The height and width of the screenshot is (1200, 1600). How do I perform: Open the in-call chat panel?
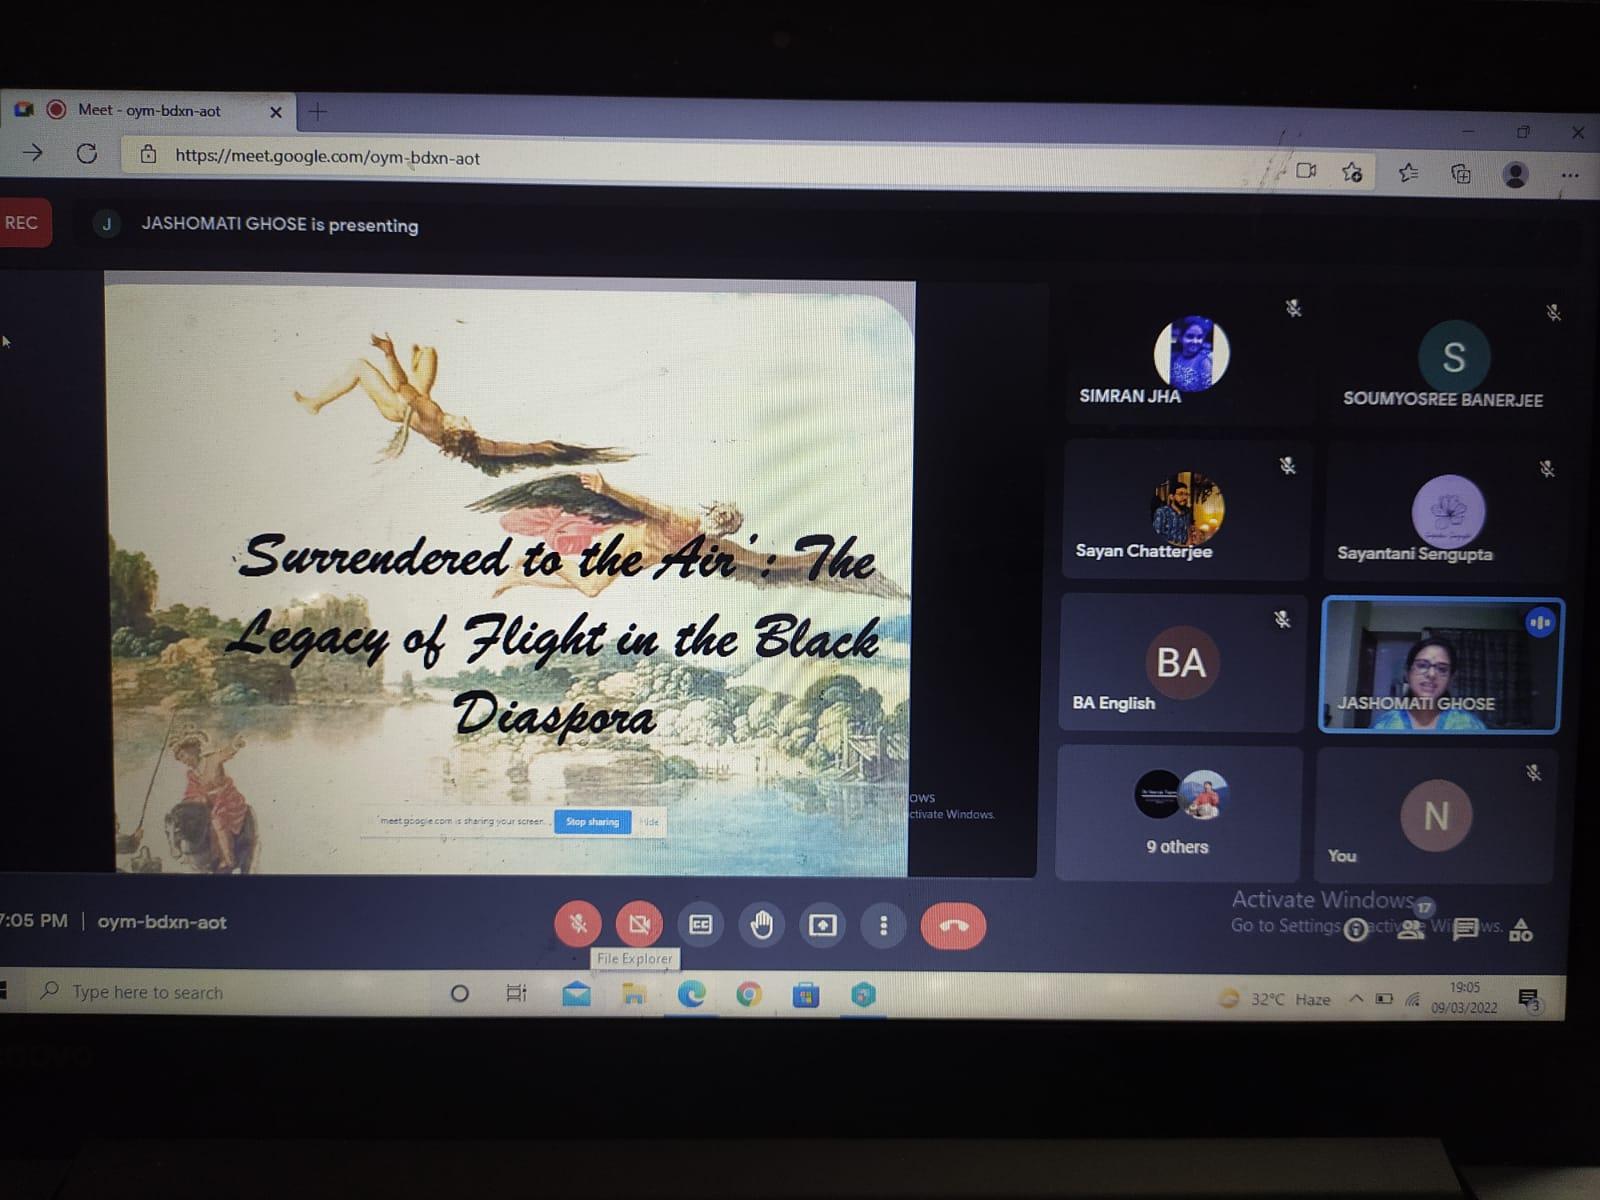point(1466,930)
